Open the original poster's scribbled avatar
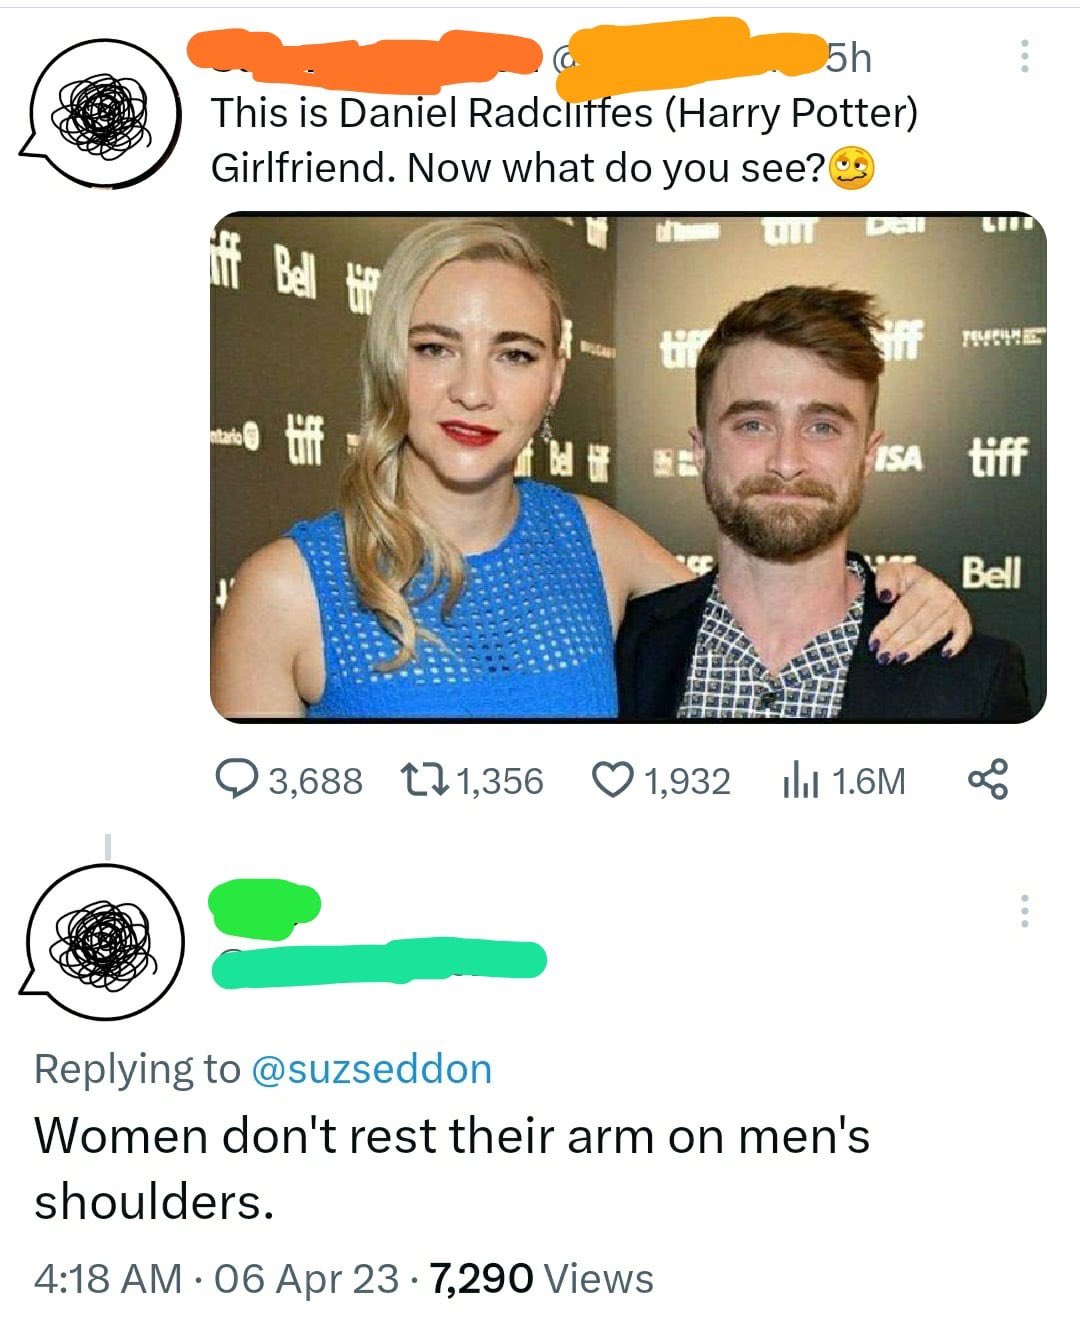 [x=100, y=114]
